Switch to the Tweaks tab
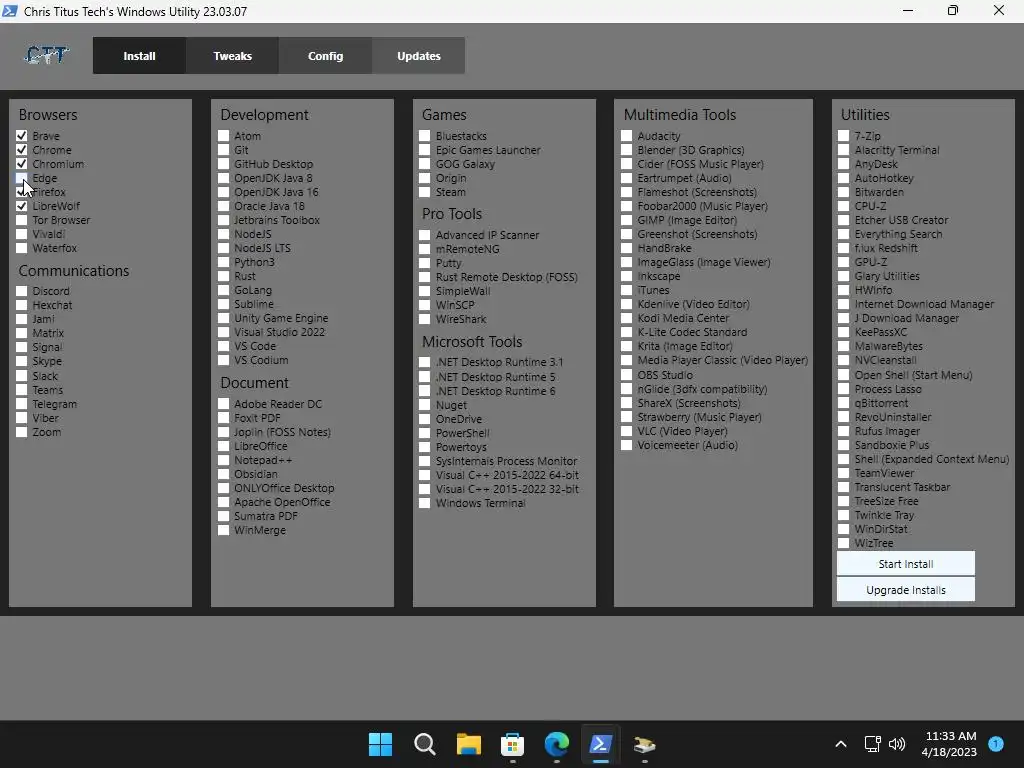Viewport: 1024px width, 768px height. click(x=232, y=56)
